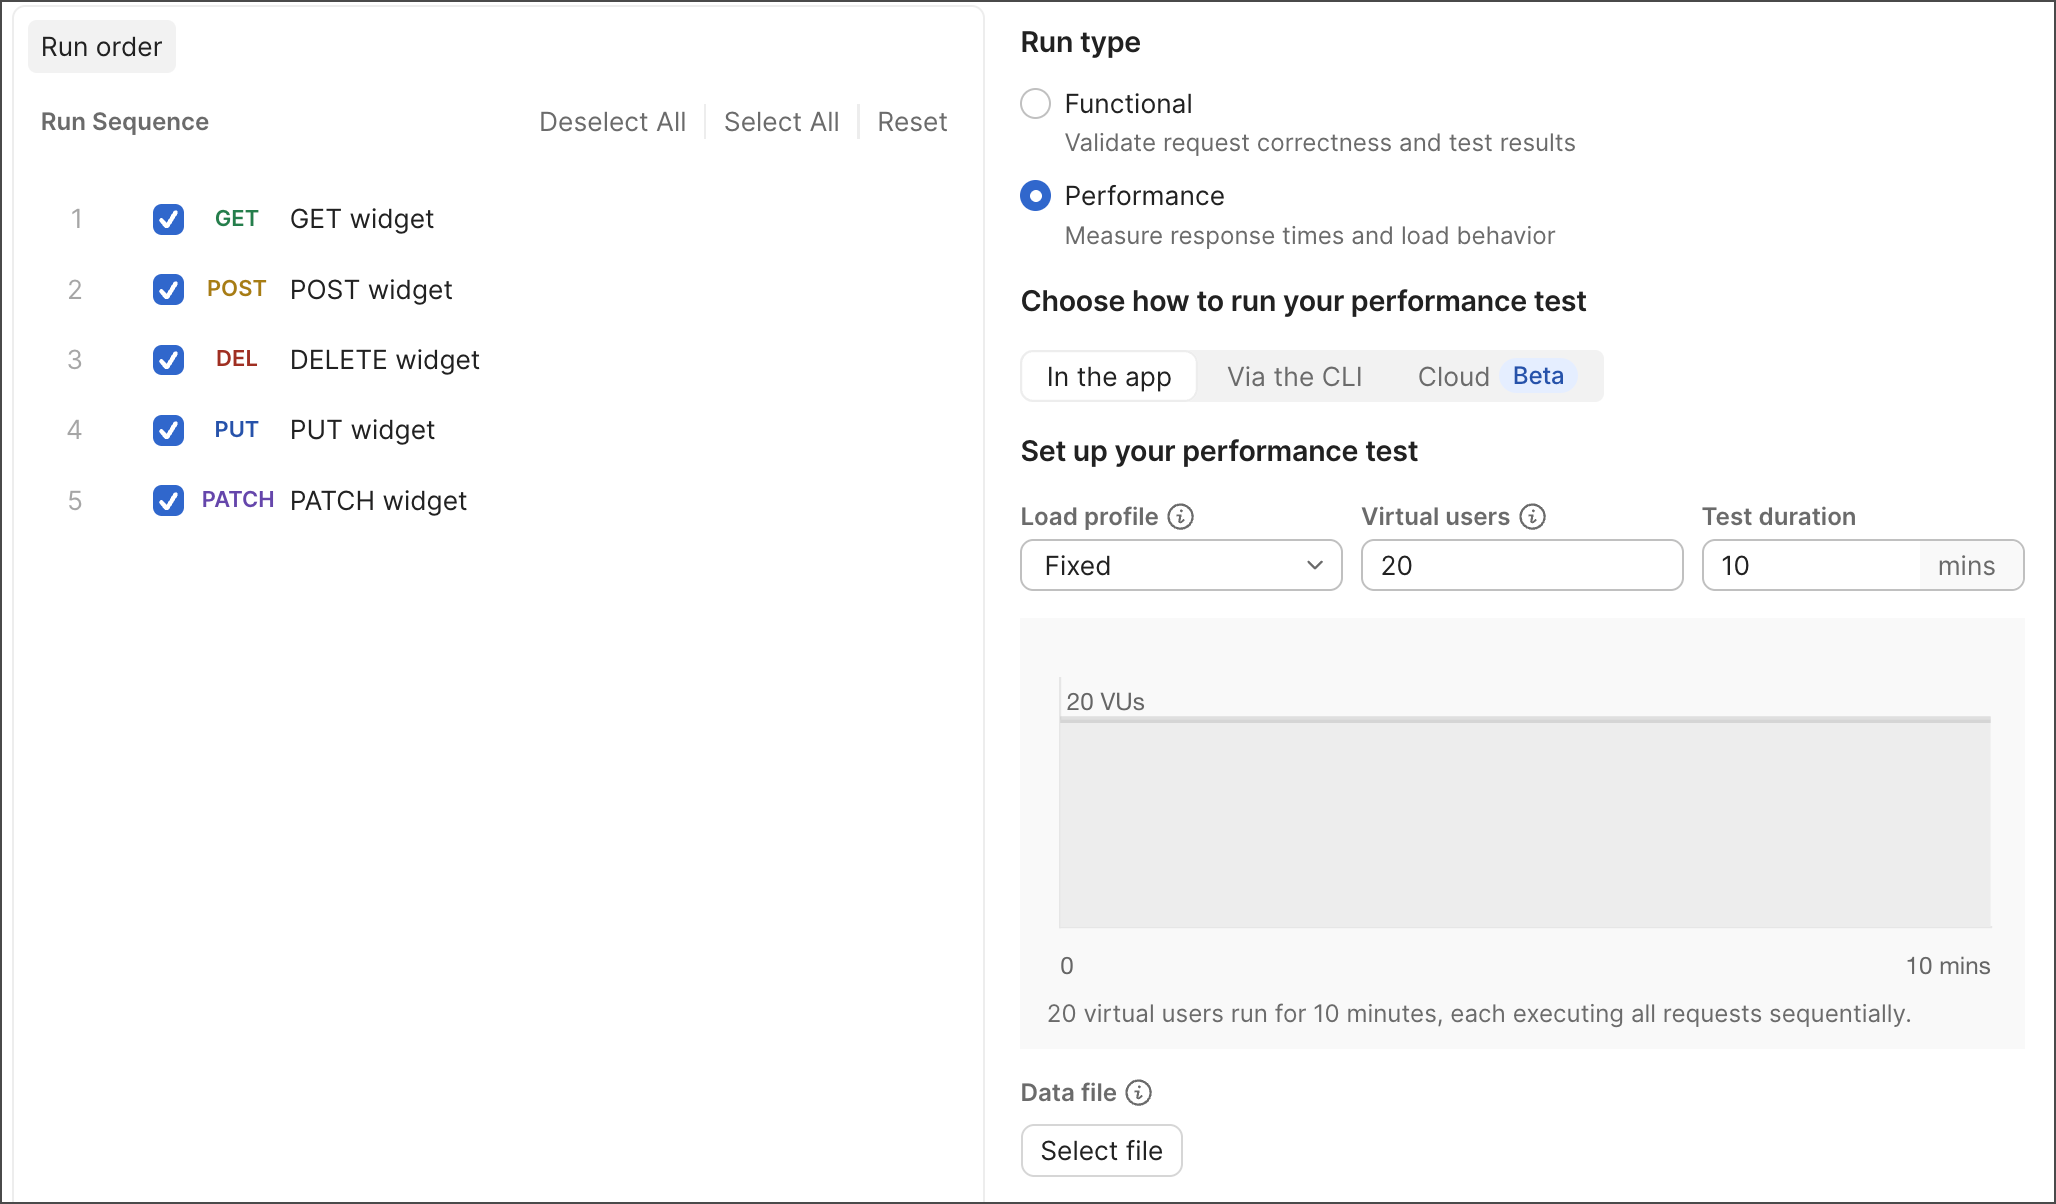Switch to the Cloud Beta tab
Viewport: 2056px width, 1204px height.
coord(1497,377)
